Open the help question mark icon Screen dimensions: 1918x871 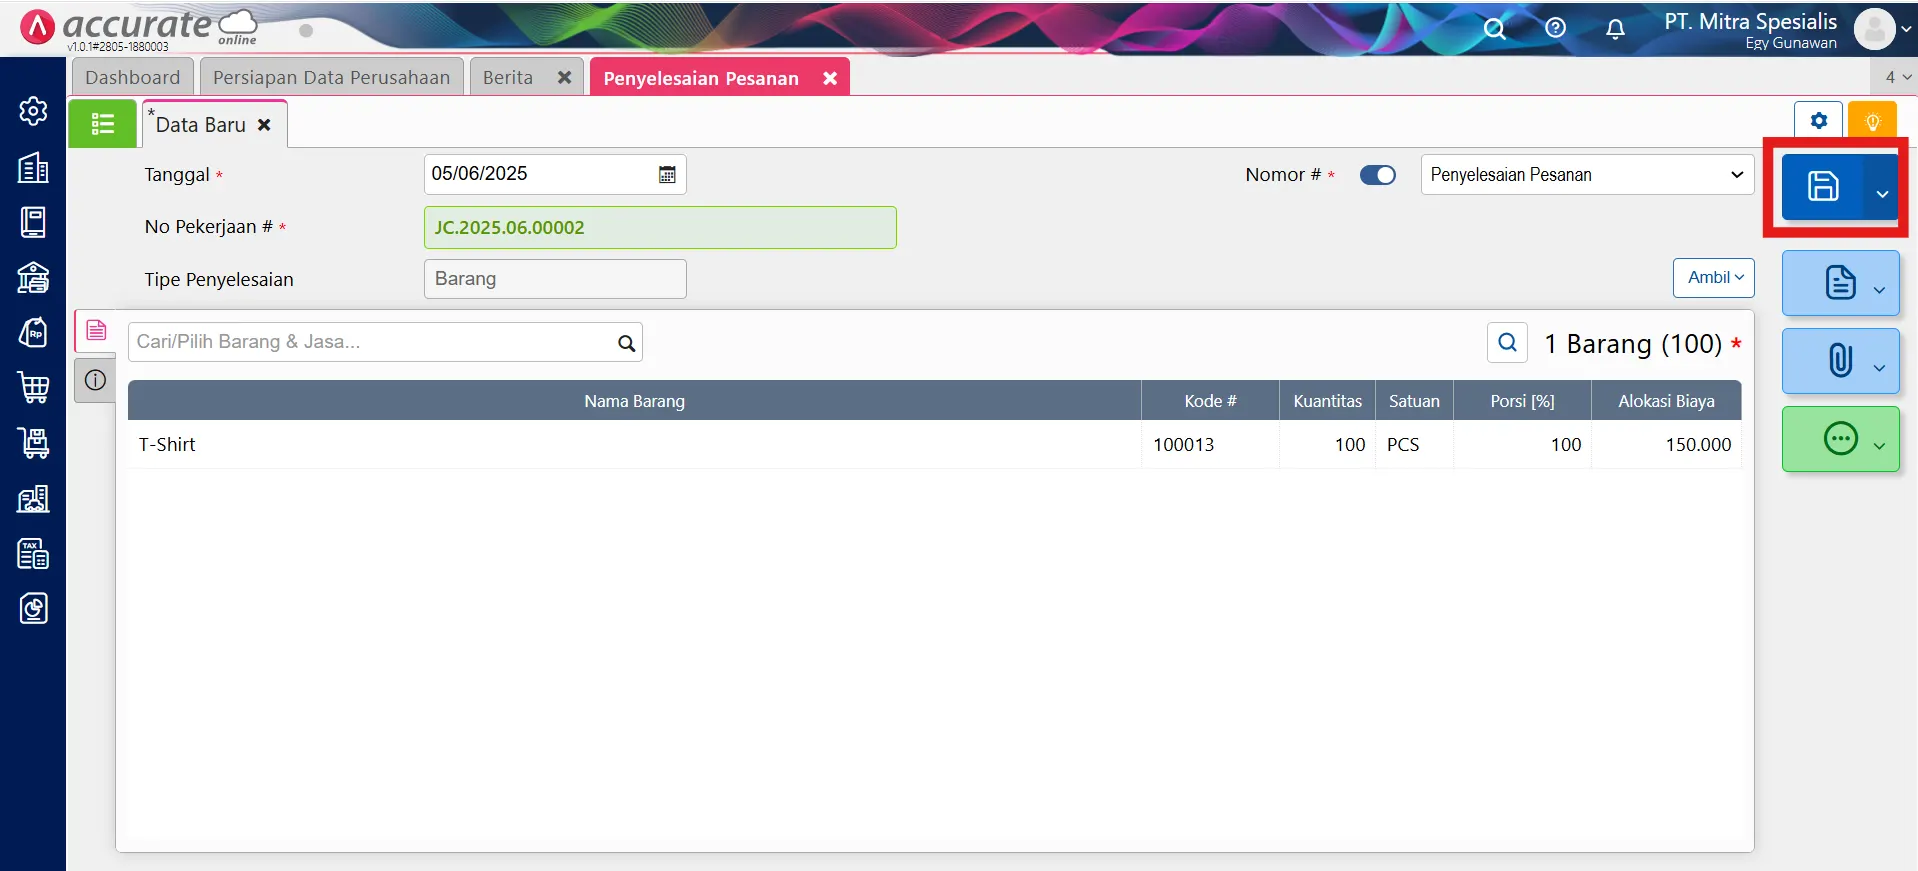1555,28
